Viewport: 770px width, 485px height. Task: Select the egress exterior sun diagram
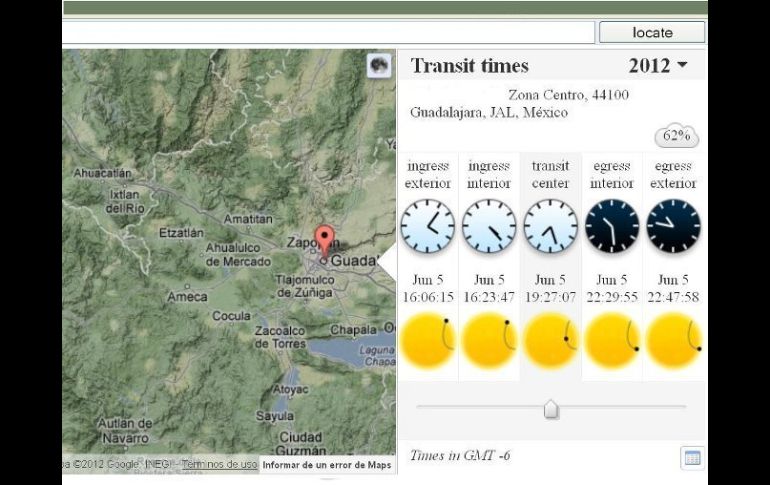pos(673,341)
